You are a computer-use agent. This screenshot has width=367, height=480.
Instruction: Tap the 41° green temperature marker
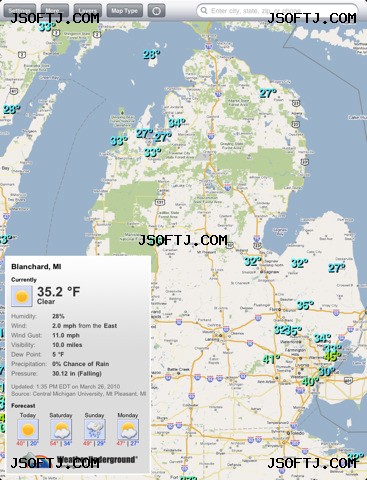click(271, 359)
